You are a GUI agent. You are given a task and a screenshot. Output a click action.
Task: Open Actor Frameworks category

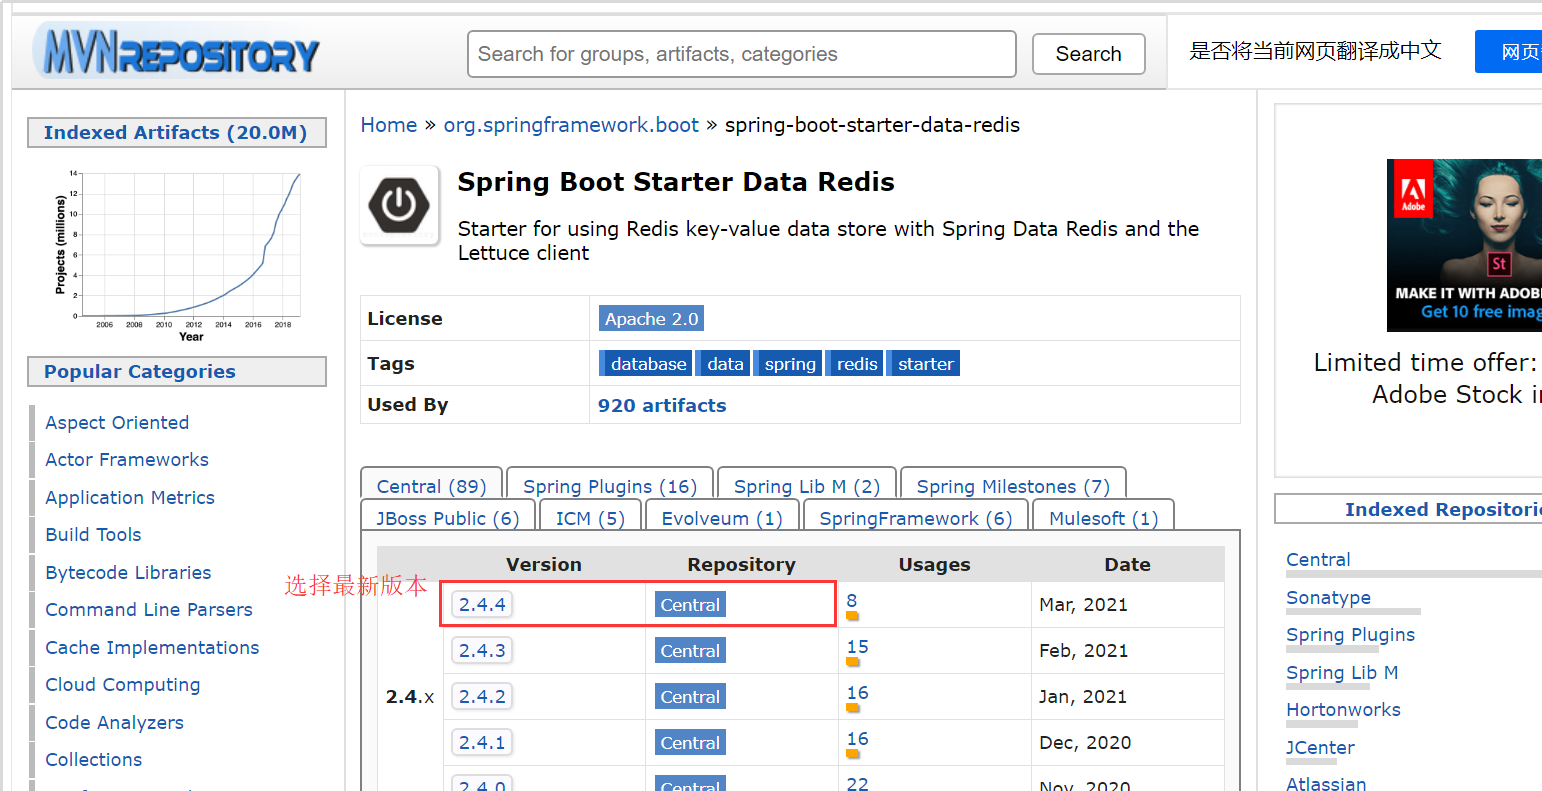[x=127, y=460]
